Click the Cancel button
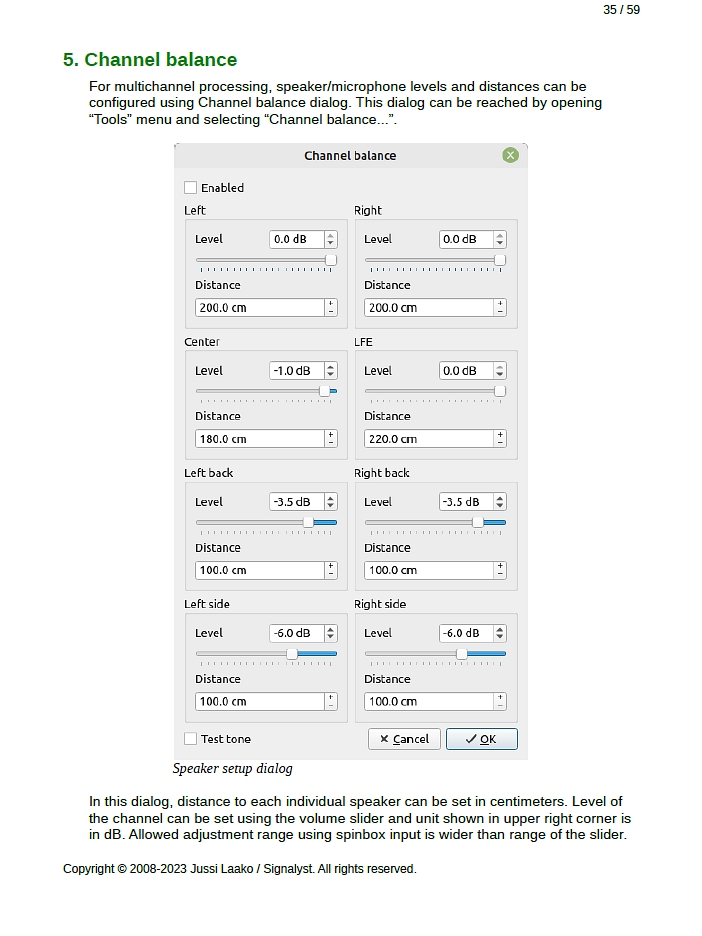702x936 pixels. [404, 739]
